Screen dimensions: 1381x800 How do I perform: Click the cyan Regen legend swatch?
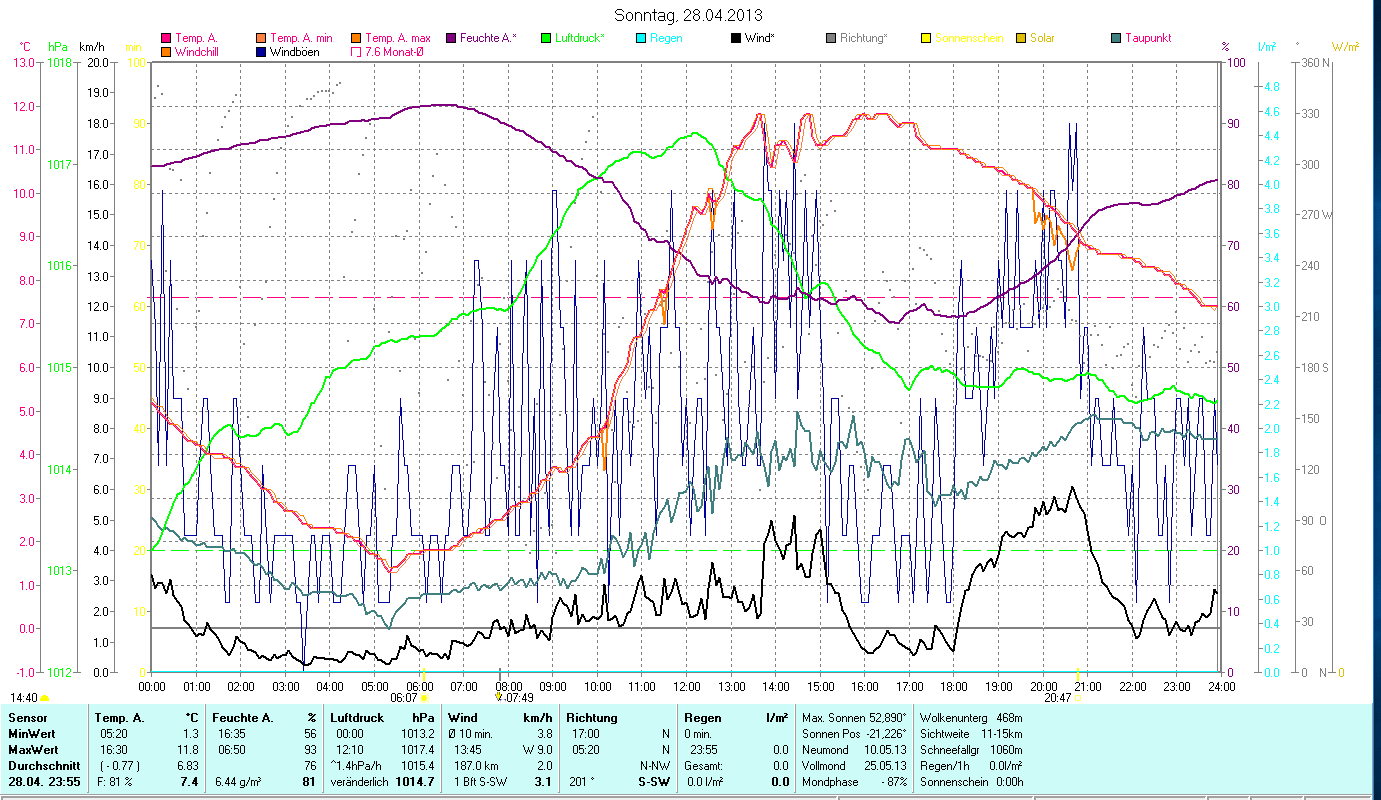pyautogui.click(x=641, y=38)
